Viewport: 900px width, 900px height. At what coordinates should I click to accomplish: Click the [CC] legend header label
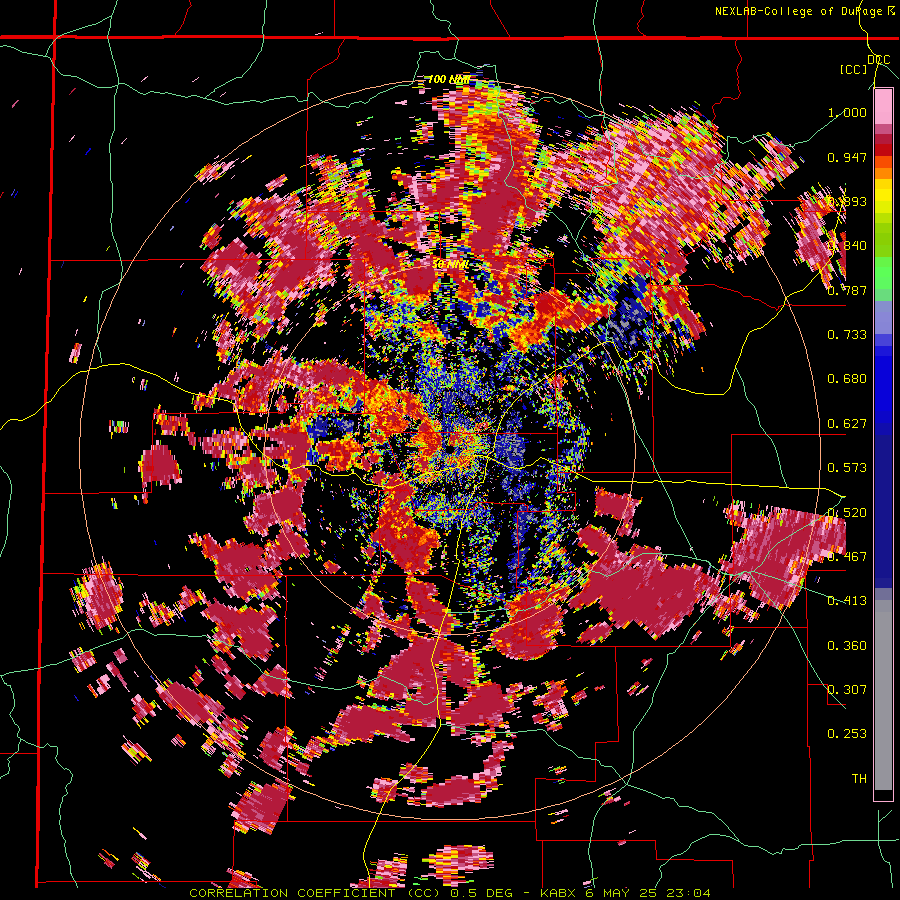pos(853,69)
